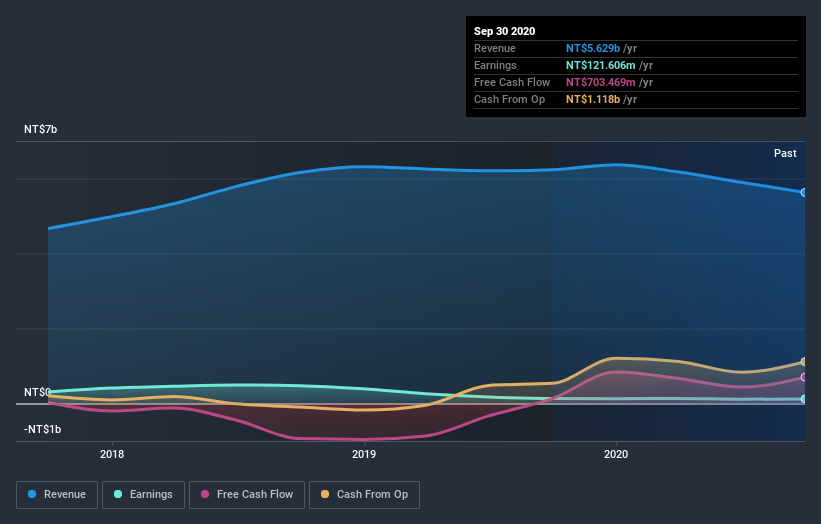The width and height of the screenshot is (821, 524).
Task: Click the Cash From Op label in the tooltip
Action: coord(509,99)
